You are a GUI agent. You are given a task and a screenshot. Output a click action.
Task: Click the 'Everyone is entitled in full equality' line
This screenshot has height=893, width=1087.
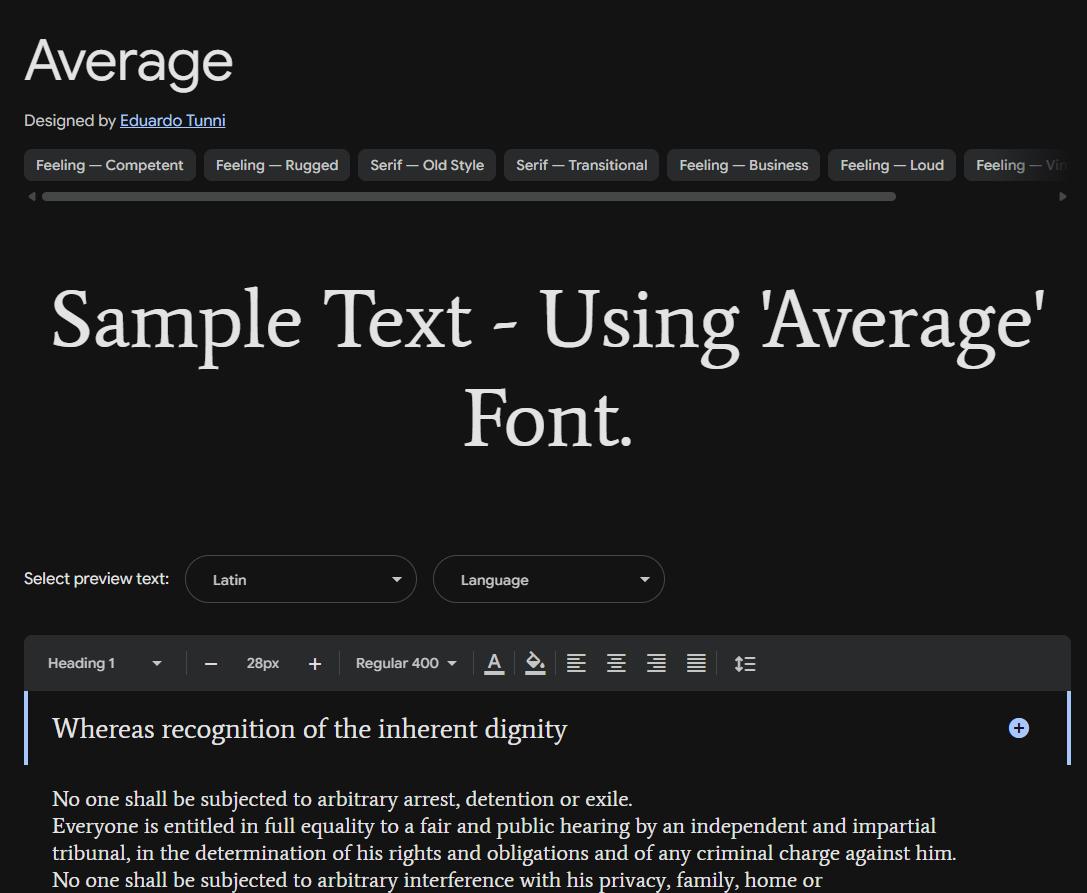coord(494,826)
